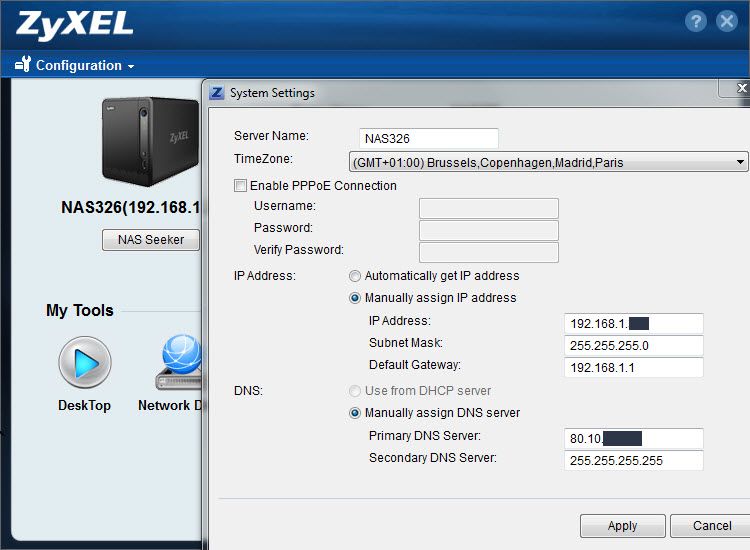This screenshot has height=550, width=750.
Task: Click the System Settings dialog Z icon
Action: click(x=217, y=93)
